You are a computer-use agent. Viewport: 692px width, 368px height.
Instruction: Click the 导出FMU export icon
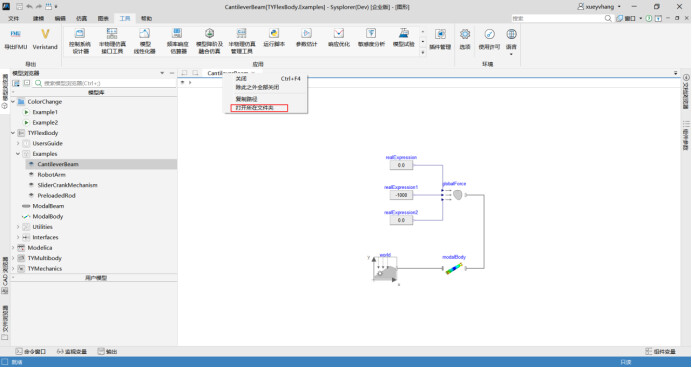coord(15,39)
